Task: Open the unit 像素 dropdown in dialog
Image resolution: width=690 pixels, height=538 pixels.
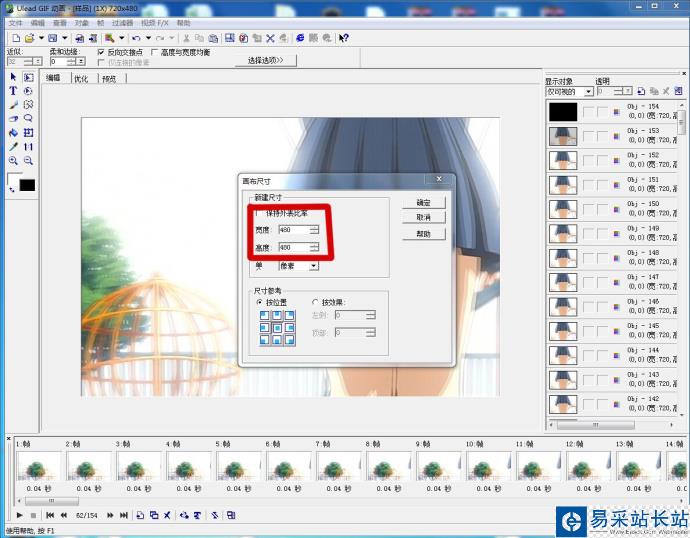Action: (313, 266)
